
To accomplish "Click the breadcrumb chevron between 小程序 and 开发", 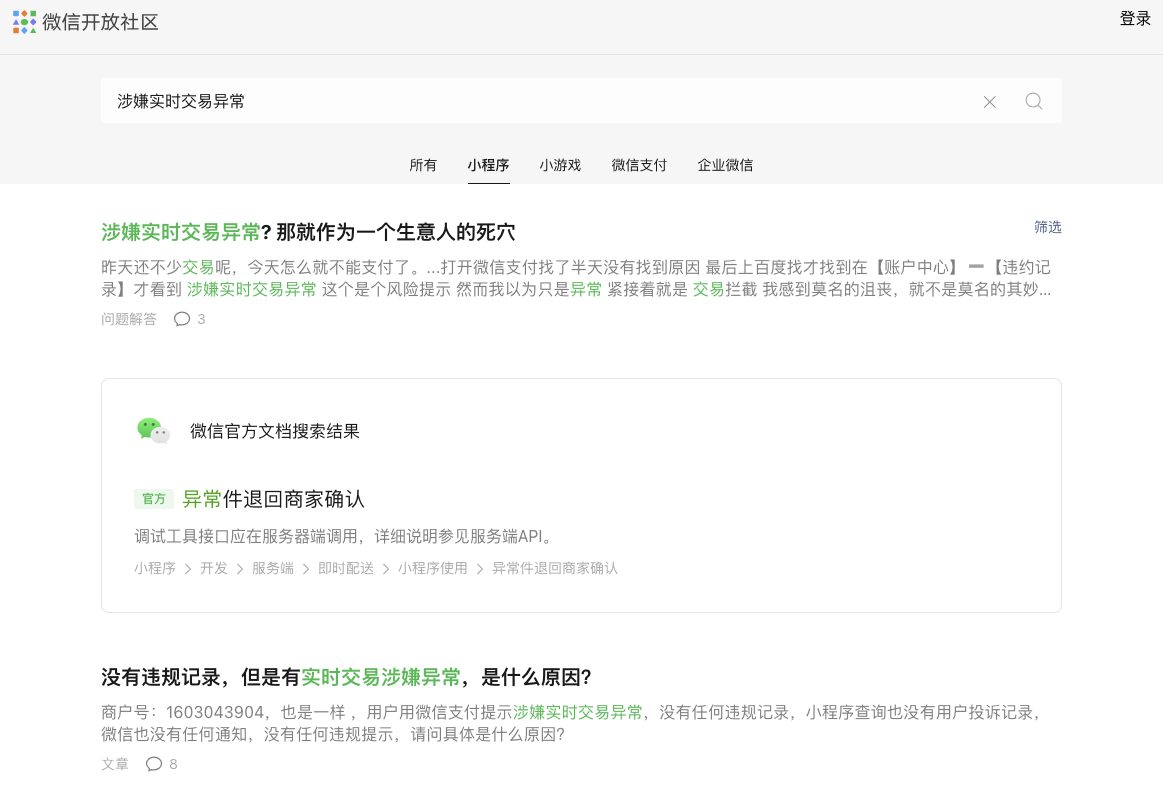I will 188,569.
